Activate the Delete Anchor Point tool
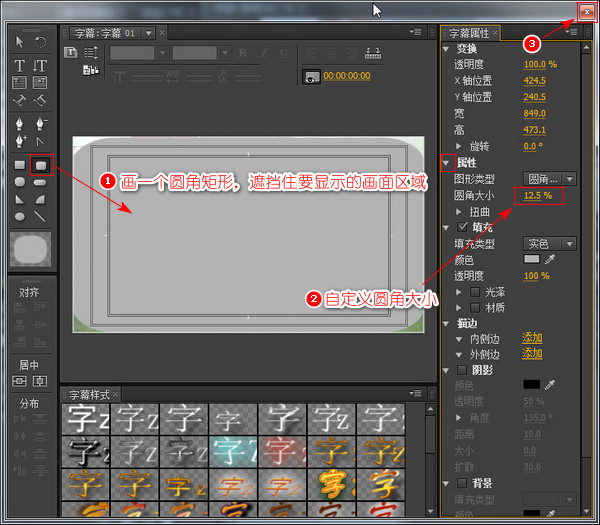The width and height of the screenshot is (600, 525). (x=41, y=123)
